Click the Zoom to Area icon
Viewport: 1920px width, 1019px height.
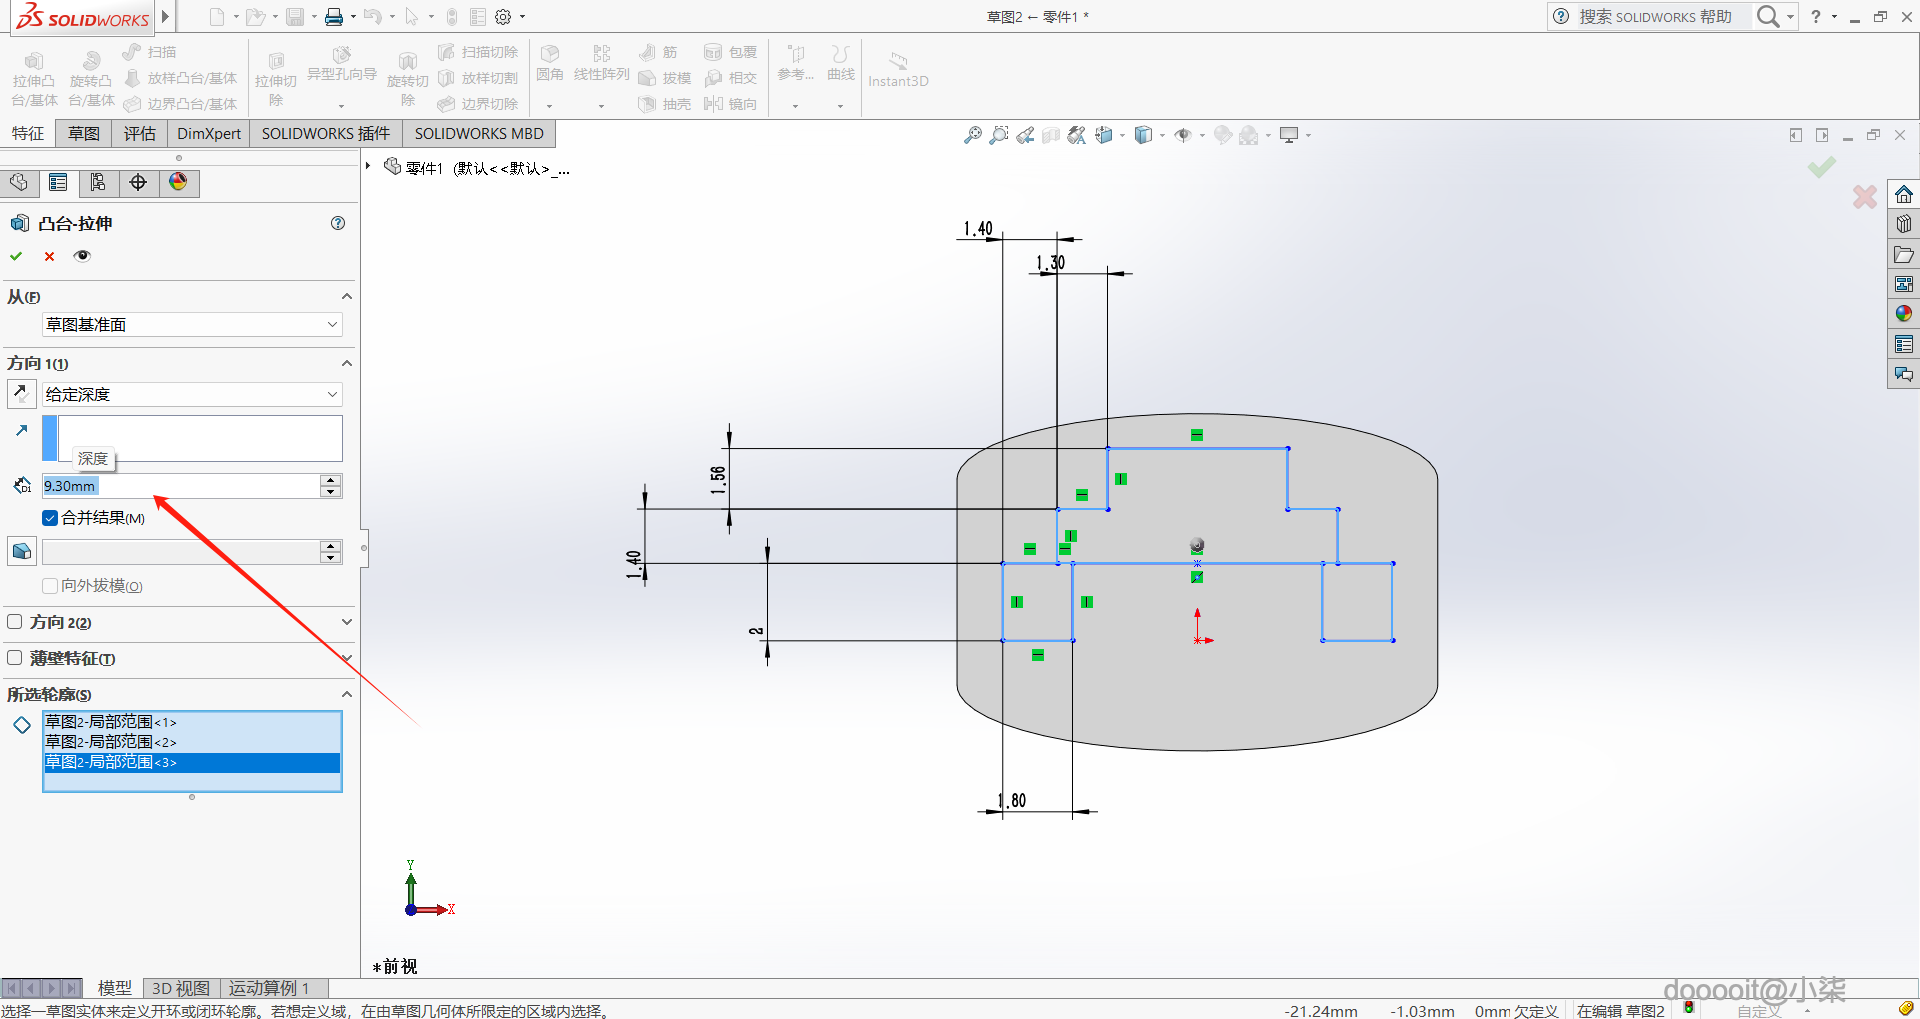click(998, 135)
